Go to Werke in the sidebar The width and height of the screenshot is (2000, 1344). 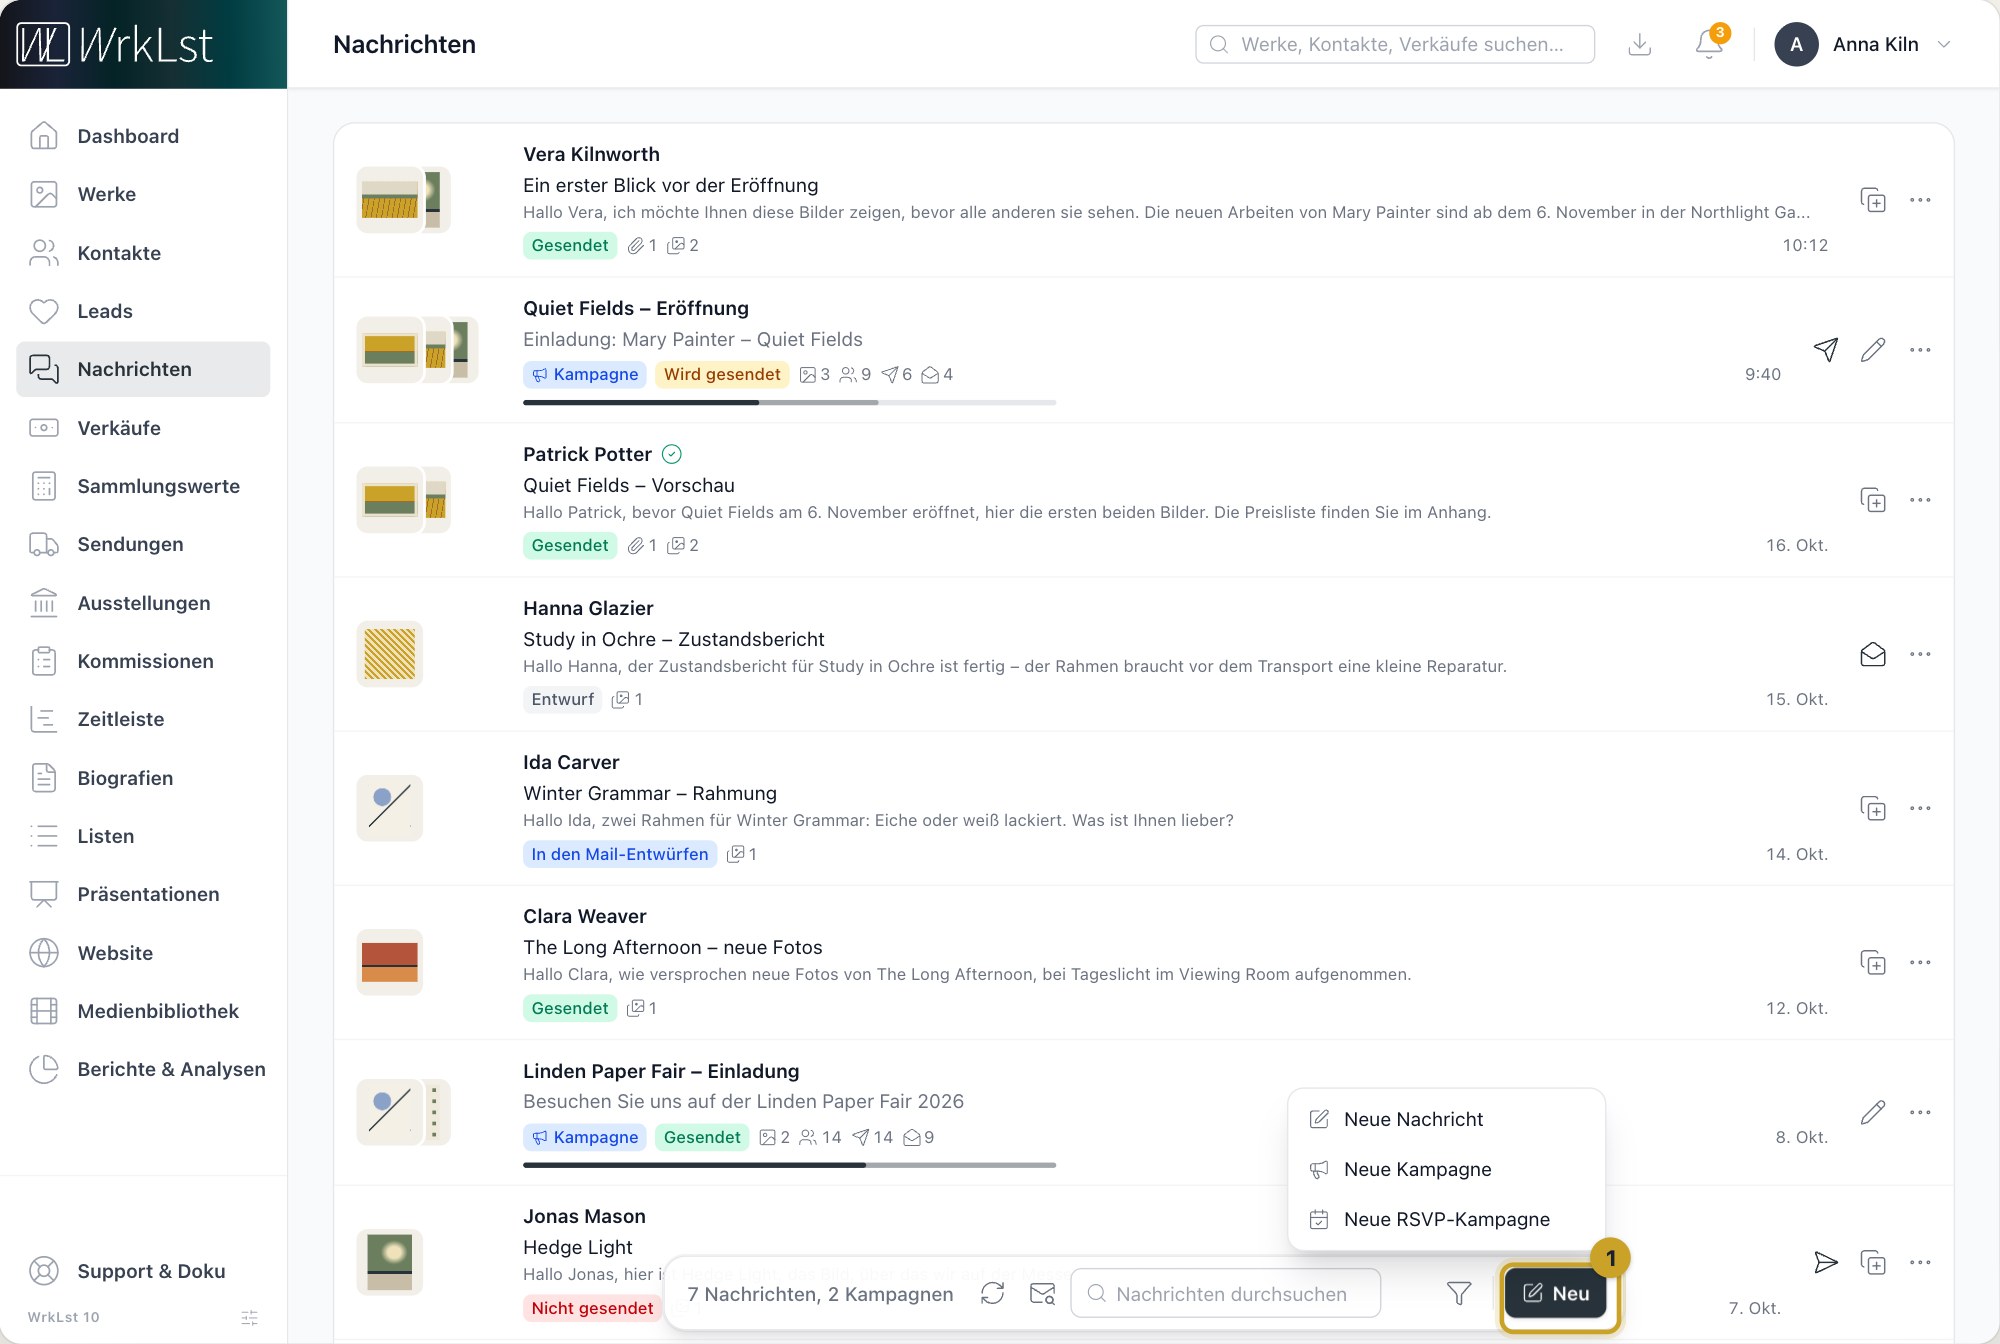click(143, 194)
